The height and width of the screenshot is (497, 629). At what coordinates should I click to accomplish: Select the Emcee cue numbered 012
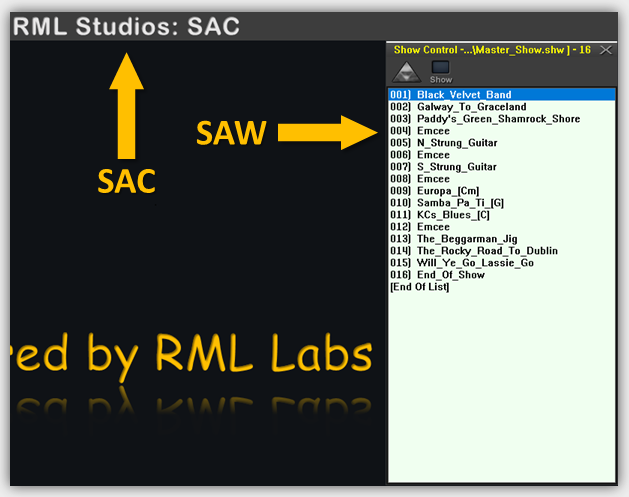[420, 227]
